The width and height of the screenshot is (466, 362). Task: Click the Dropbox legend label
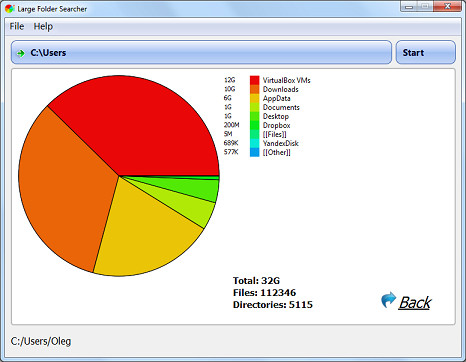point(276,126)
